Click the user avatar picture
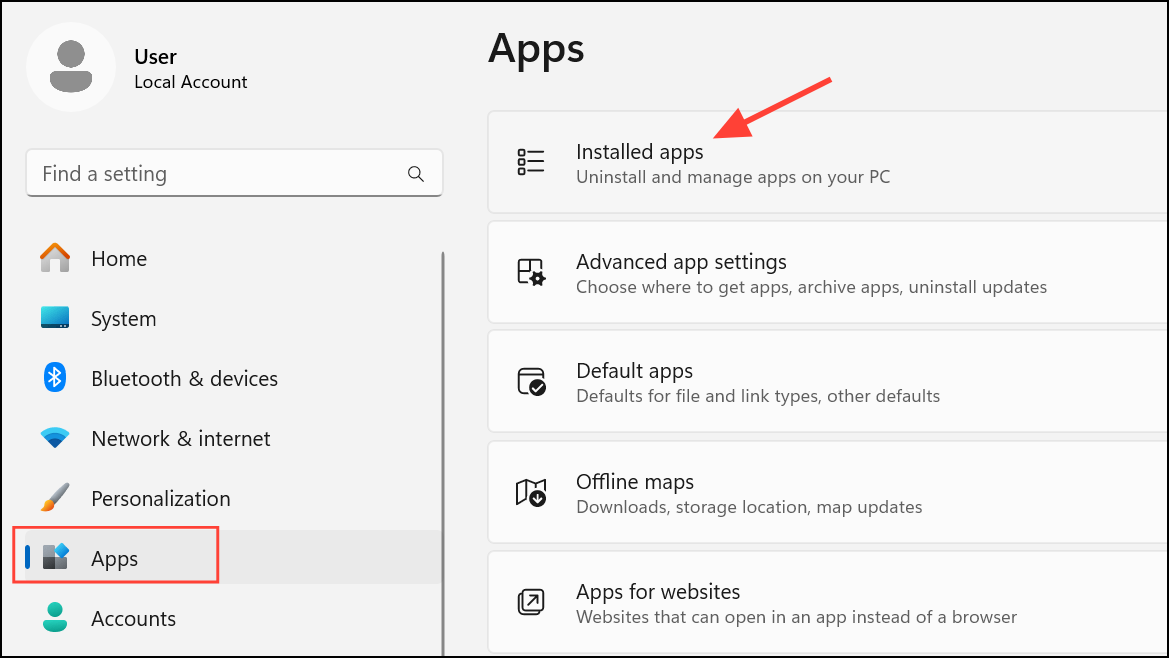 [71, 66]
